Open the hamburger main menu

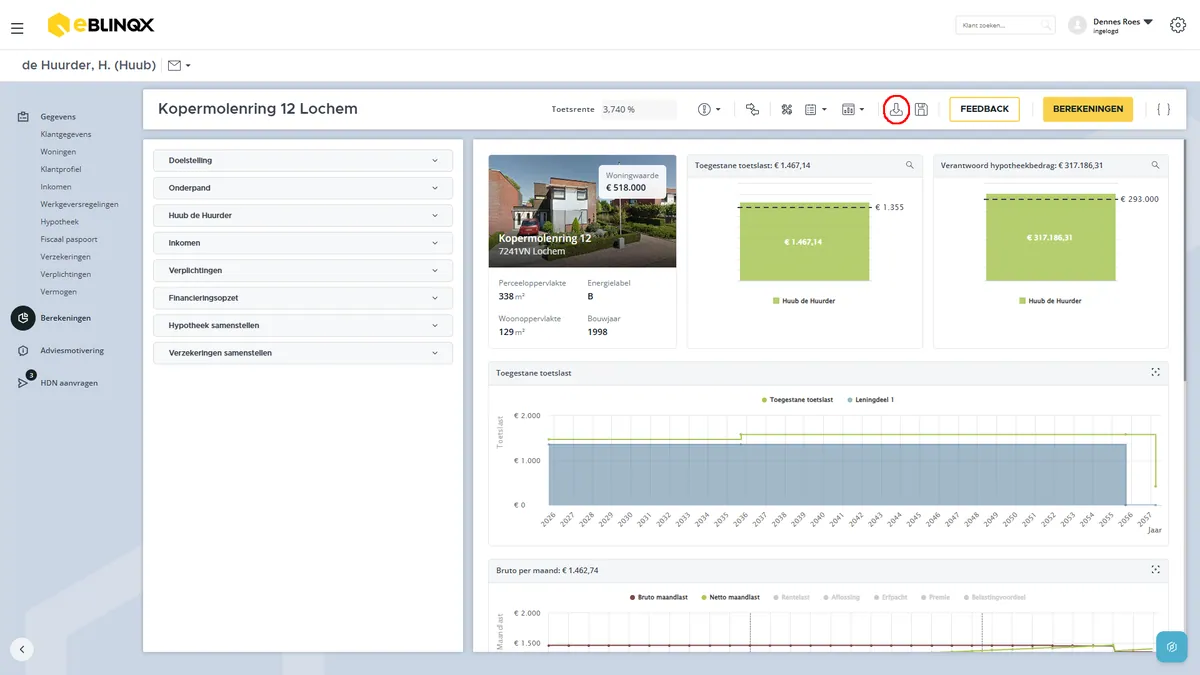click(17, 28)
